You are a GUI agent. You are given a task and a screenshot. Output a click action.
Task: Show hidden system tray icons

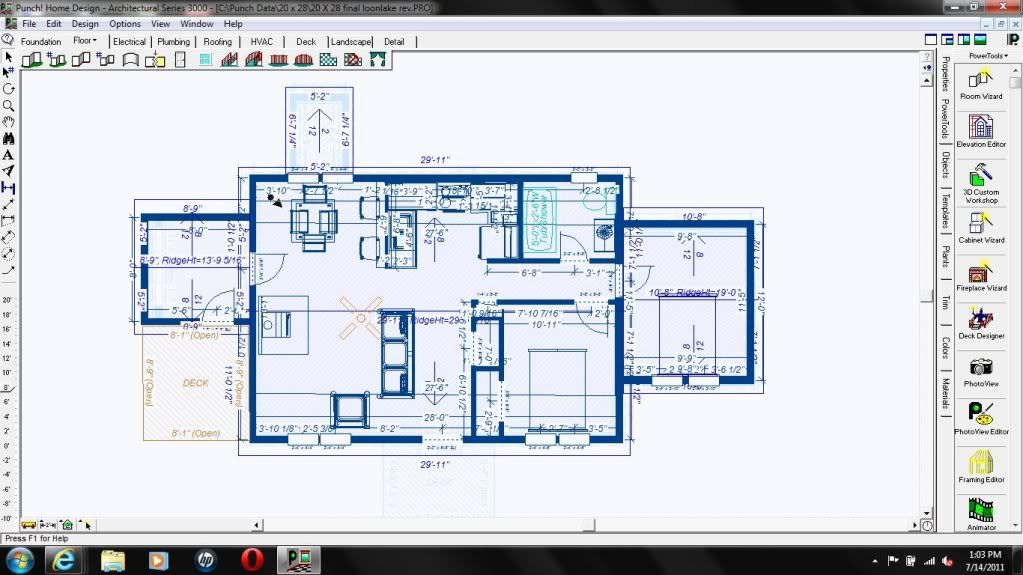click(x=875, y=561)
